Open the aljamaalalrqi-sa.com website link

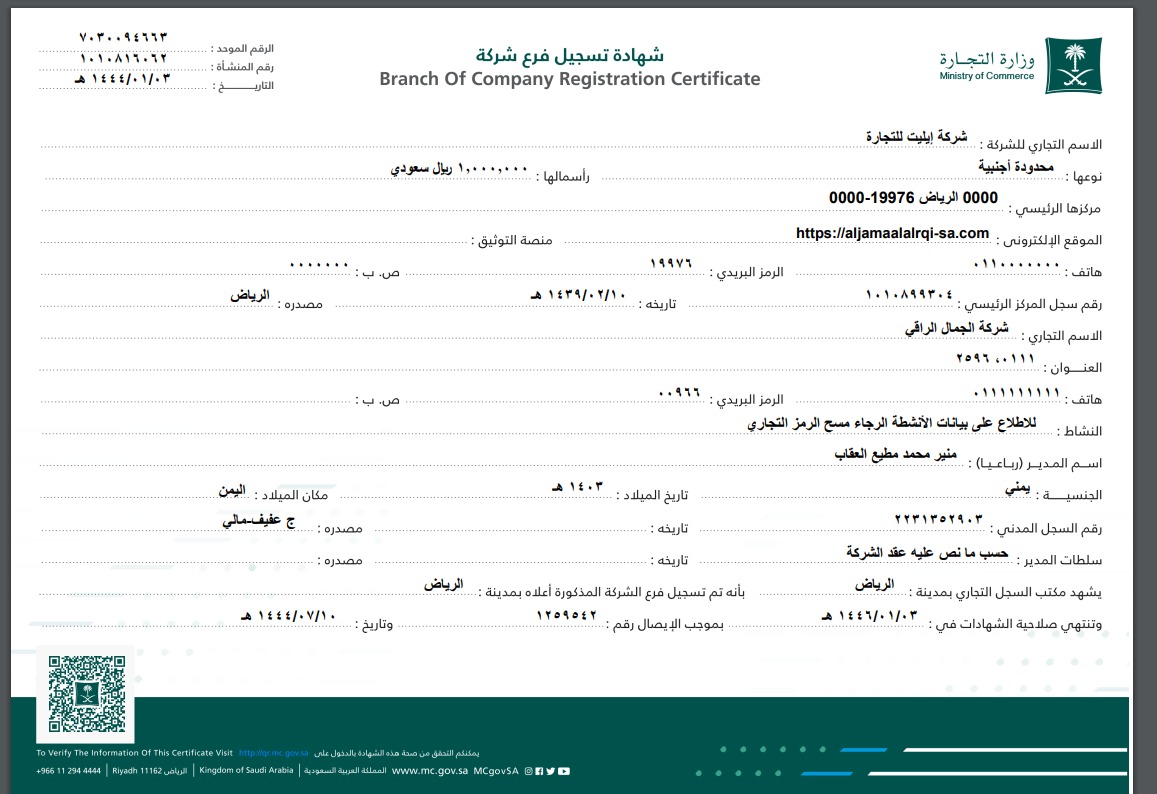[x=892, y=234]
